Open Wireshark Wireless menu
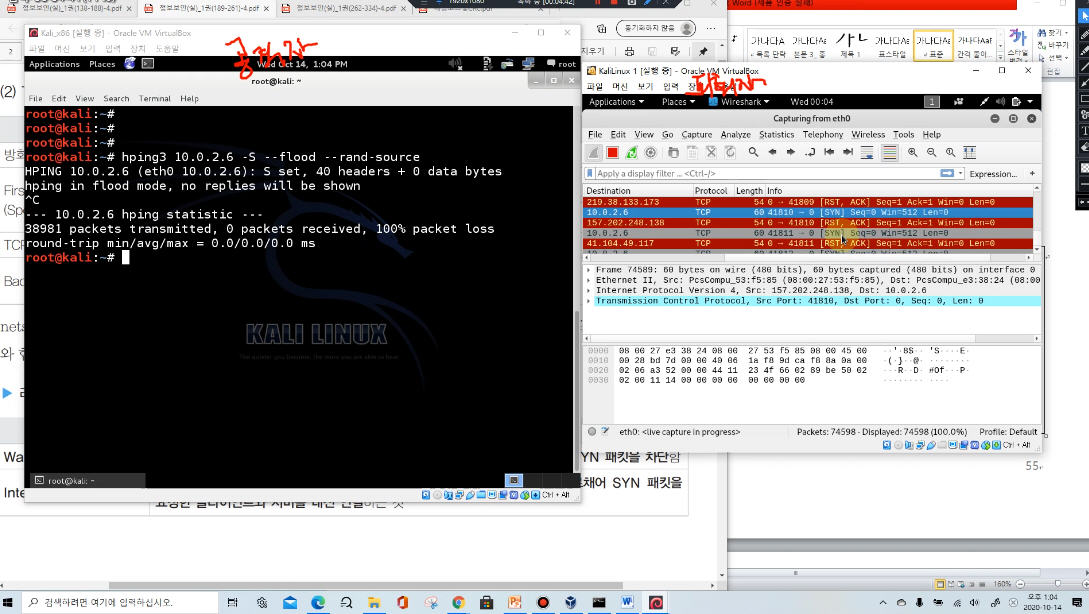The width and height of the screenshot is (1089, 614). click(868, 135)
